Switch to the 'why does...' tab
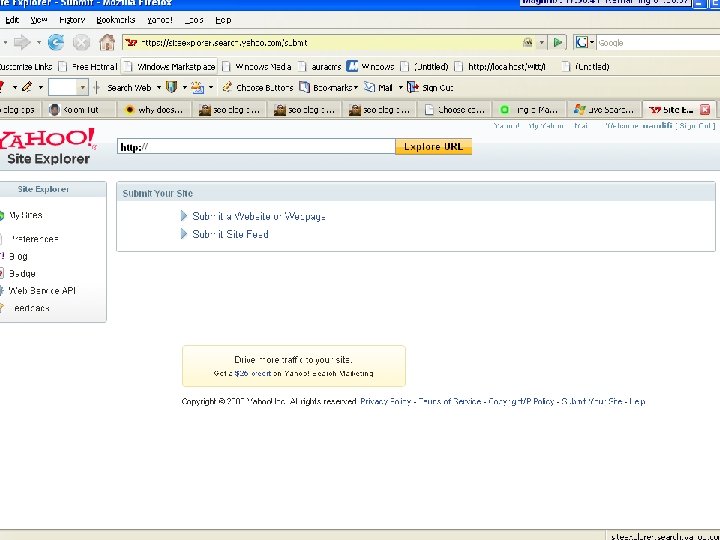 pos(154,109)
